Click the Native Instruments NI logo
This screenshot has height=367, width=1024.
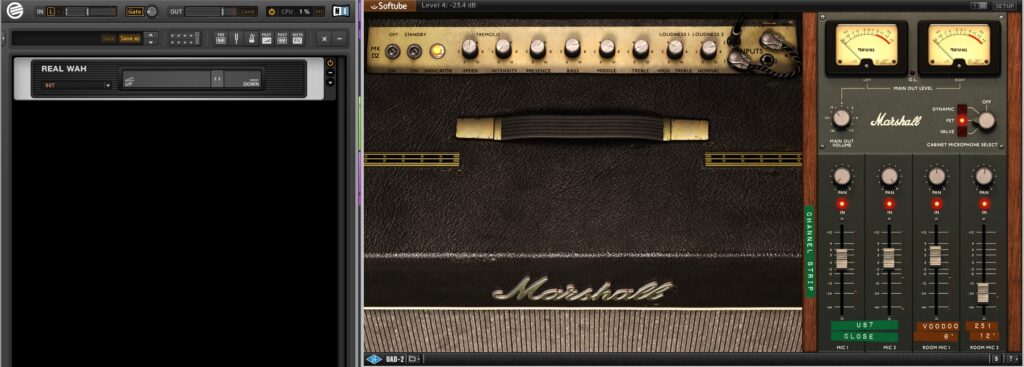pos(340,11)
